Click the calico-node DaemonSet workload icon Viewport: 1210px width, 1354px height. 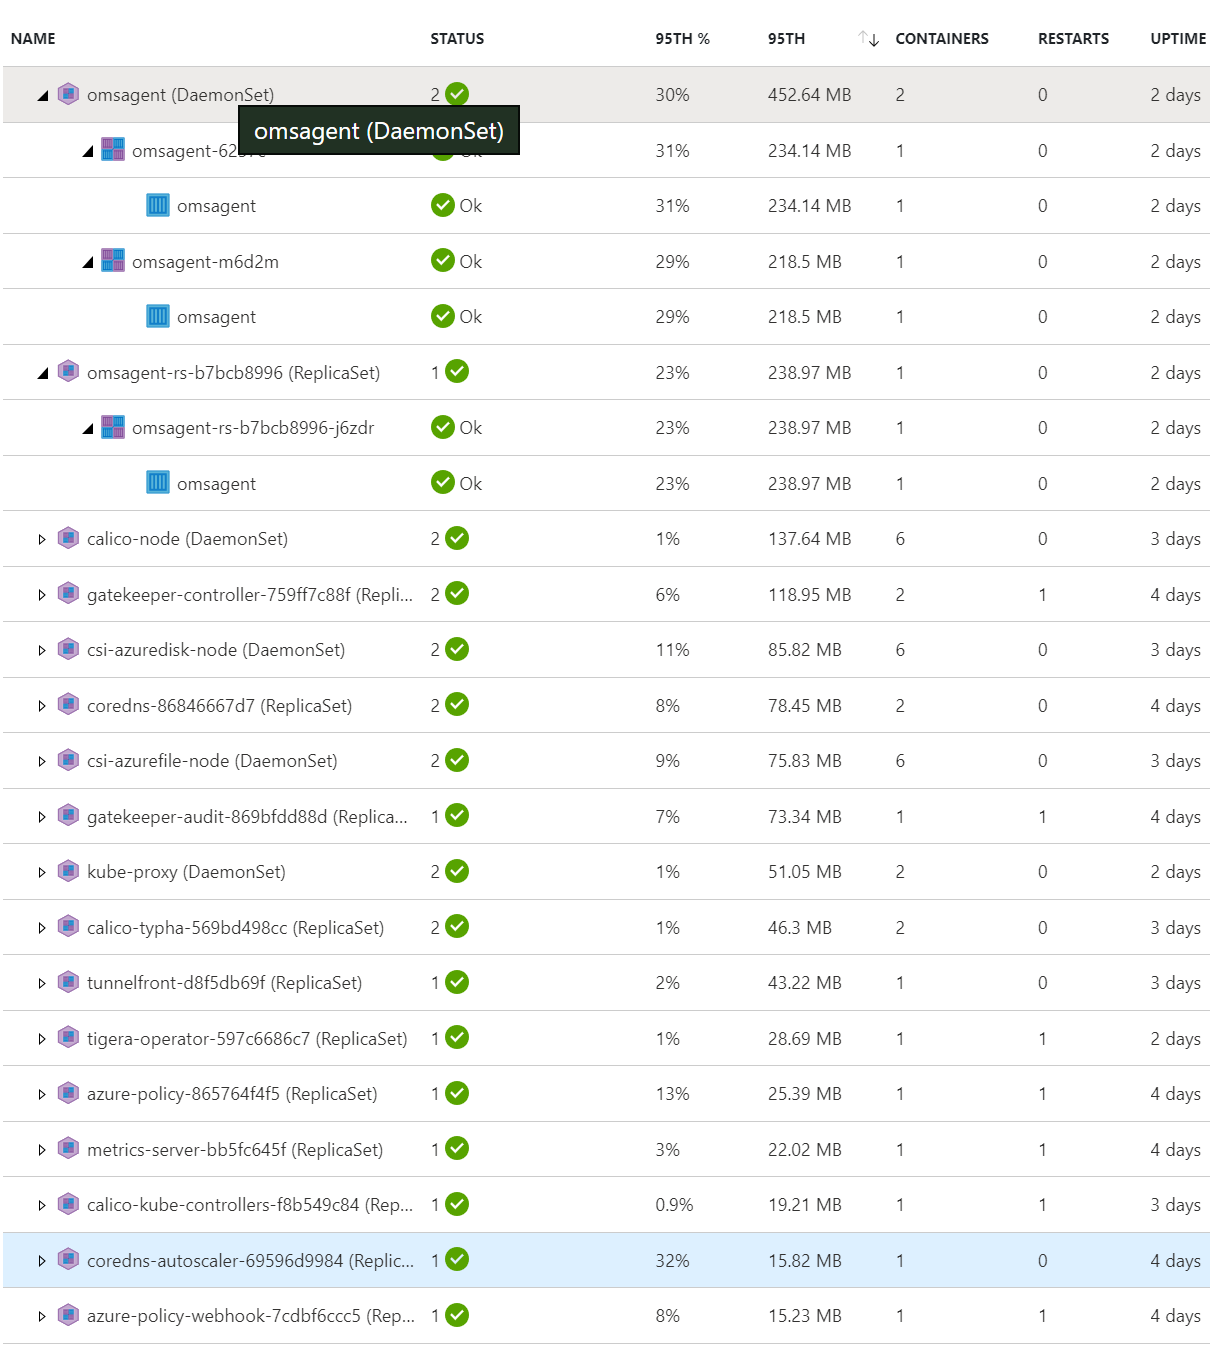pyautogui.click(x=68, y=538)
